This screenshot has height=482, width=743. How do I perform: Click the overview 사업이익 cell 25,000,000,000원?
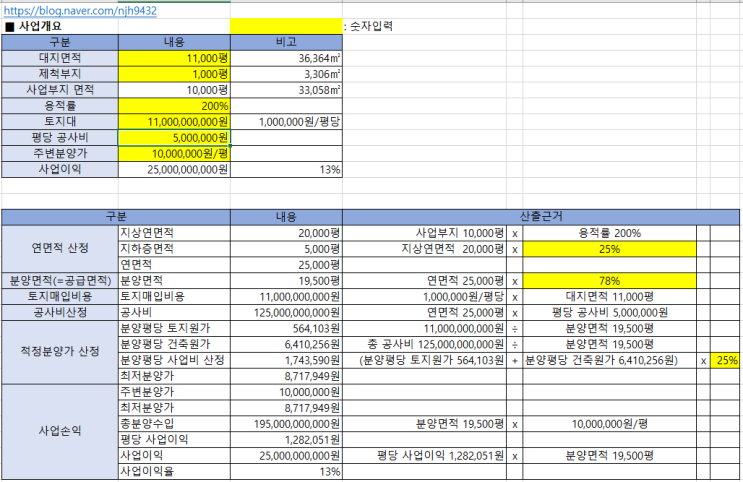(174, 170)
